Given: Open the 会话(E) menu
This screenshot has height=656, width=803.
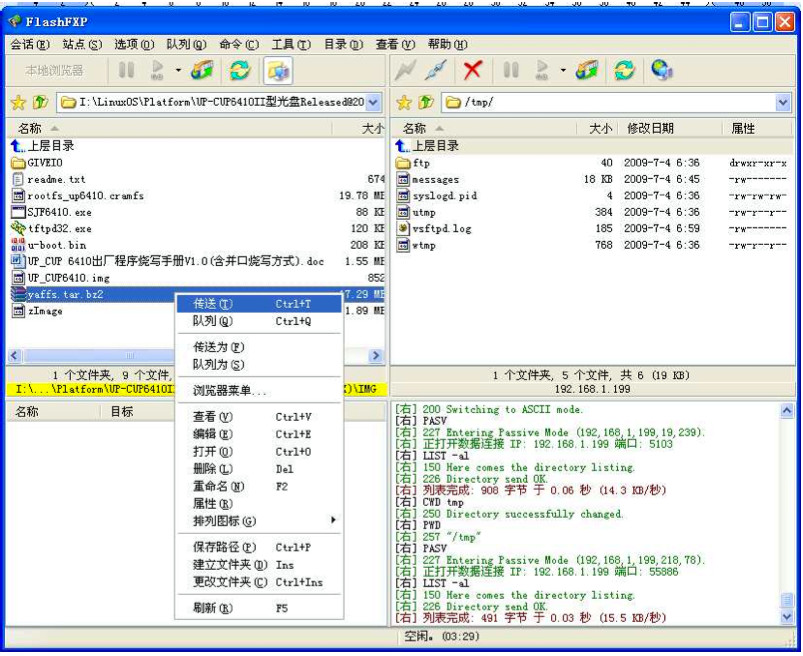Looking at the screenshot, I should click(30, 45).
